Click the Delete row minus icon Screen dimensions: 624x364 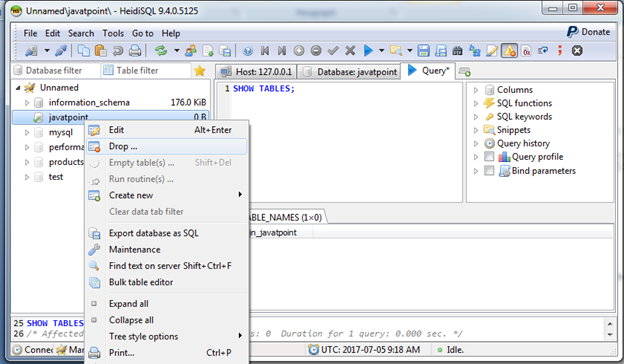tap(316, 51)
